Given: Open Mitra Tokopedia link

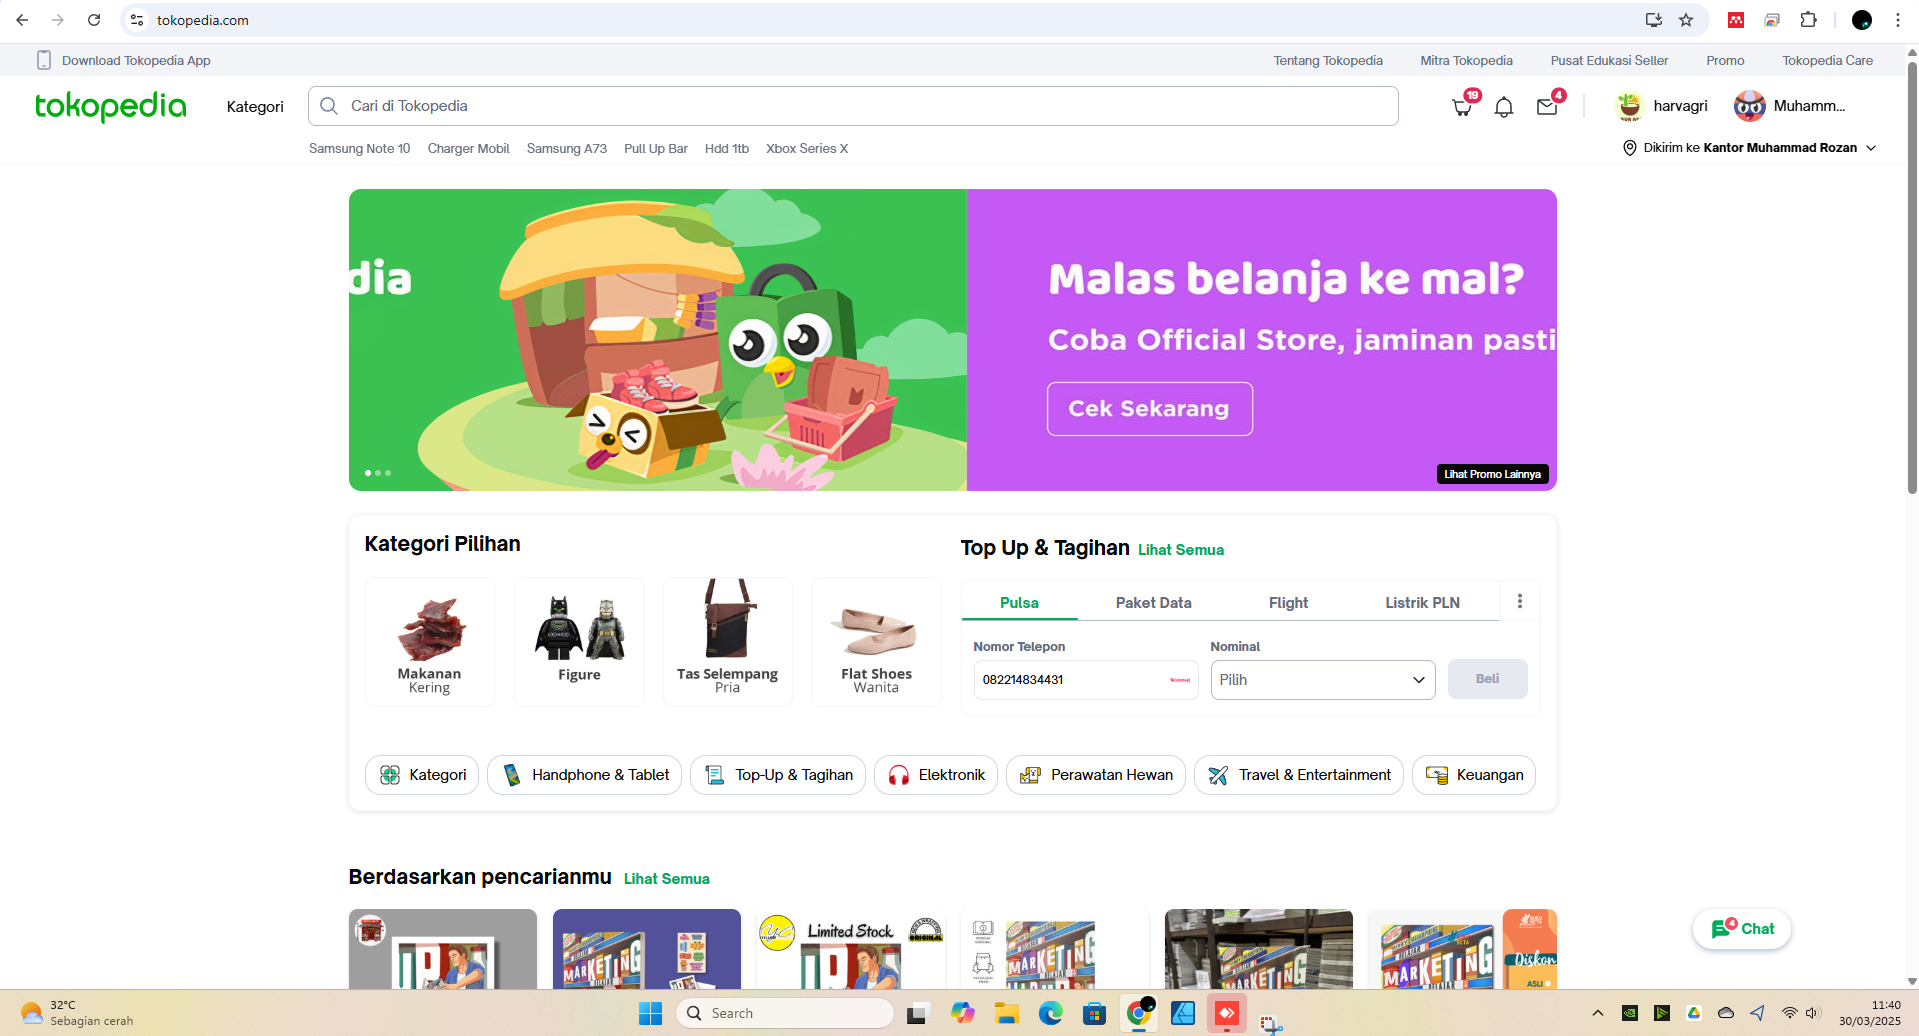Looking at the screenshot, I should tap(1466, 60).
